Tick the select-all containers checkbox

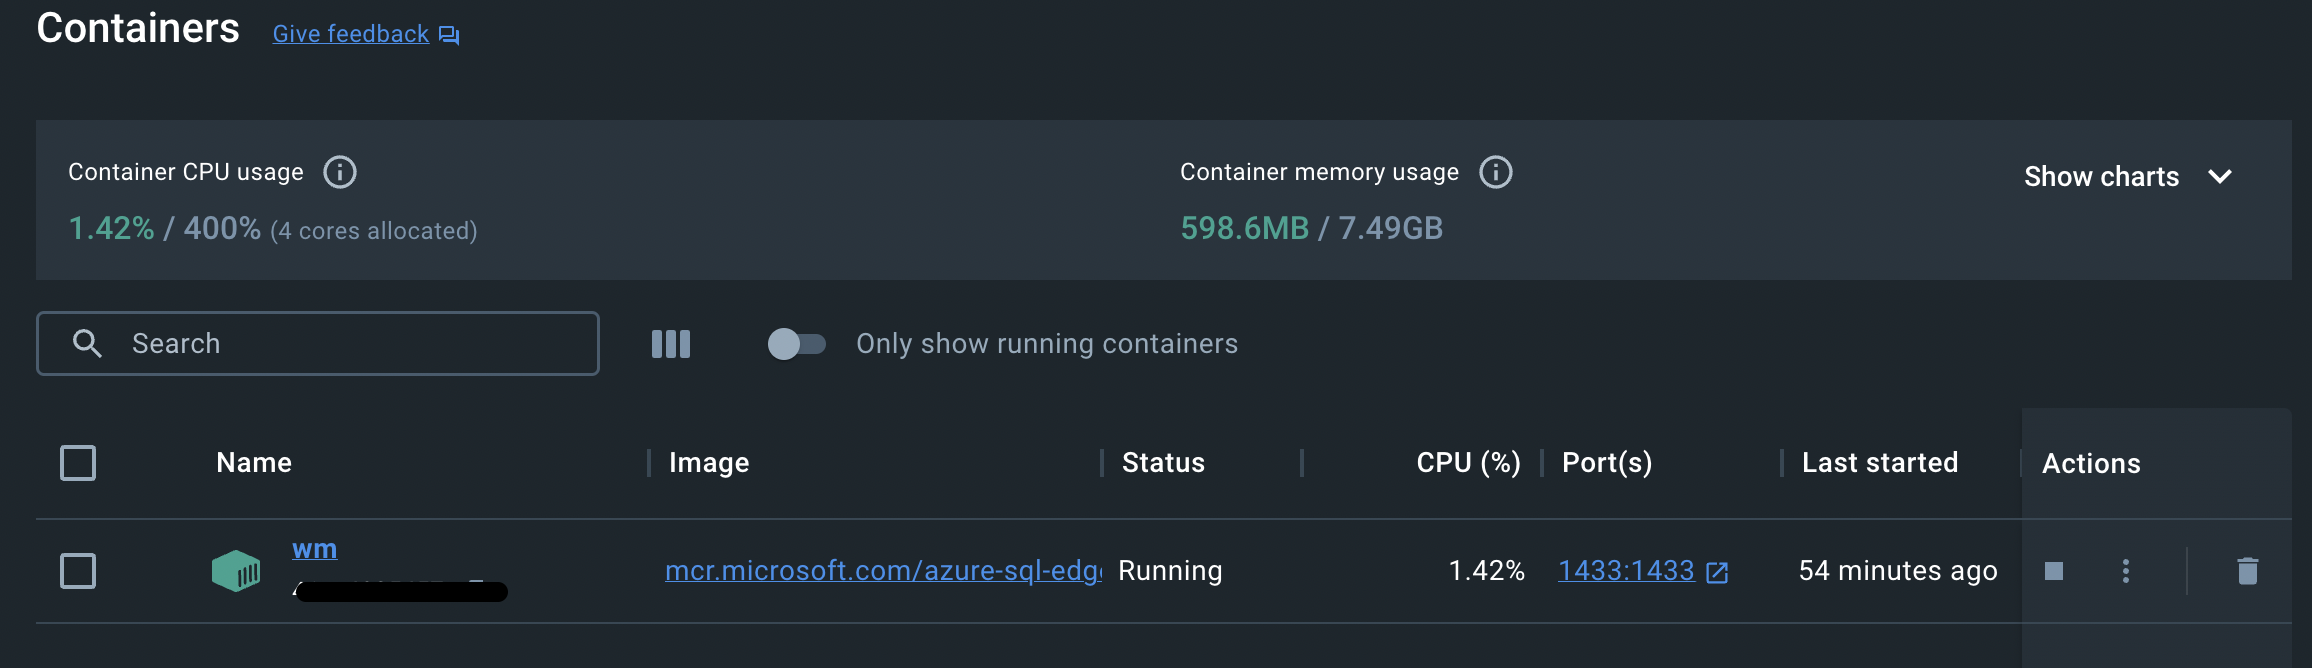pos(78,463)
